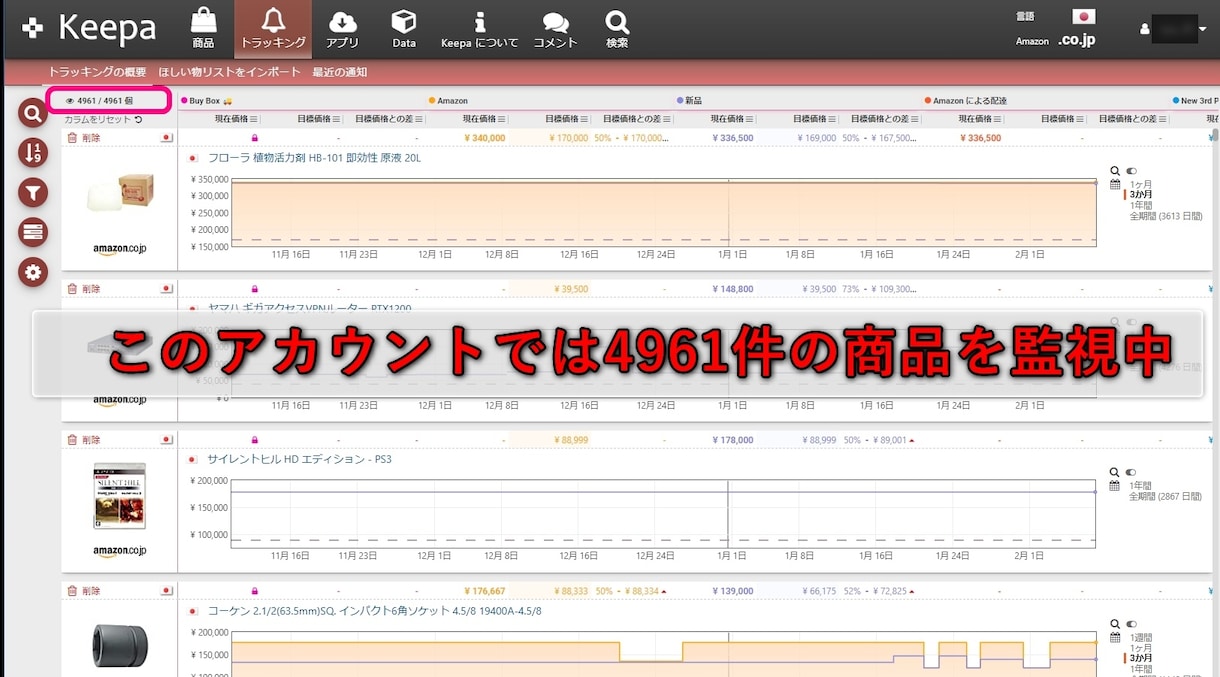1220x677 pixels.
Task: Open the トラッキングの概要 tab
Action: click(x=97, y=72)
